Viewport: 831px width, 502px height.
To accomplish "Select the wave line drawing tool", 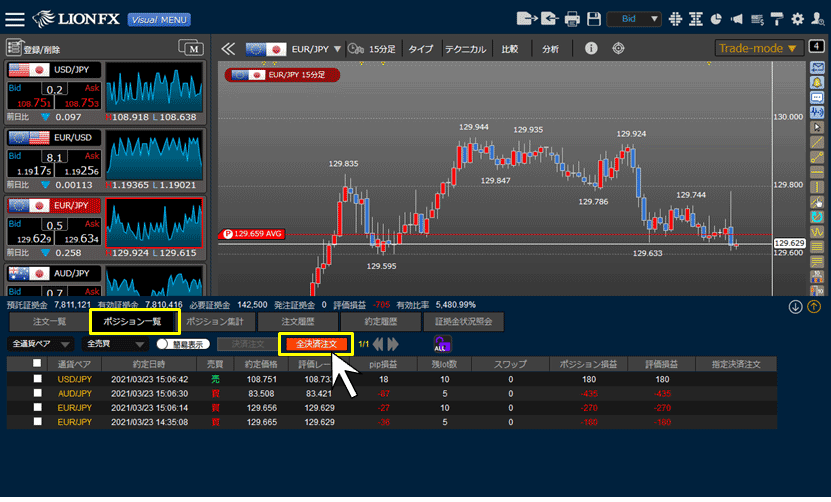I will coord(817,232).
